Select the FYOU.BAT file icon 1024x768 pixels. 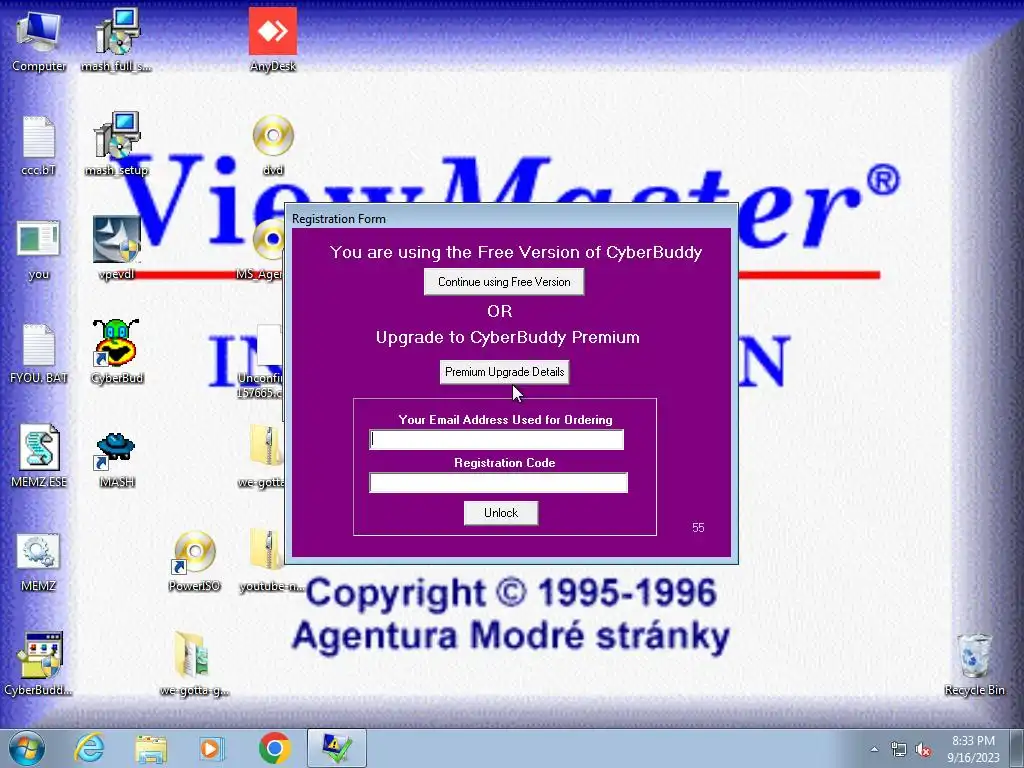(39, 353)
